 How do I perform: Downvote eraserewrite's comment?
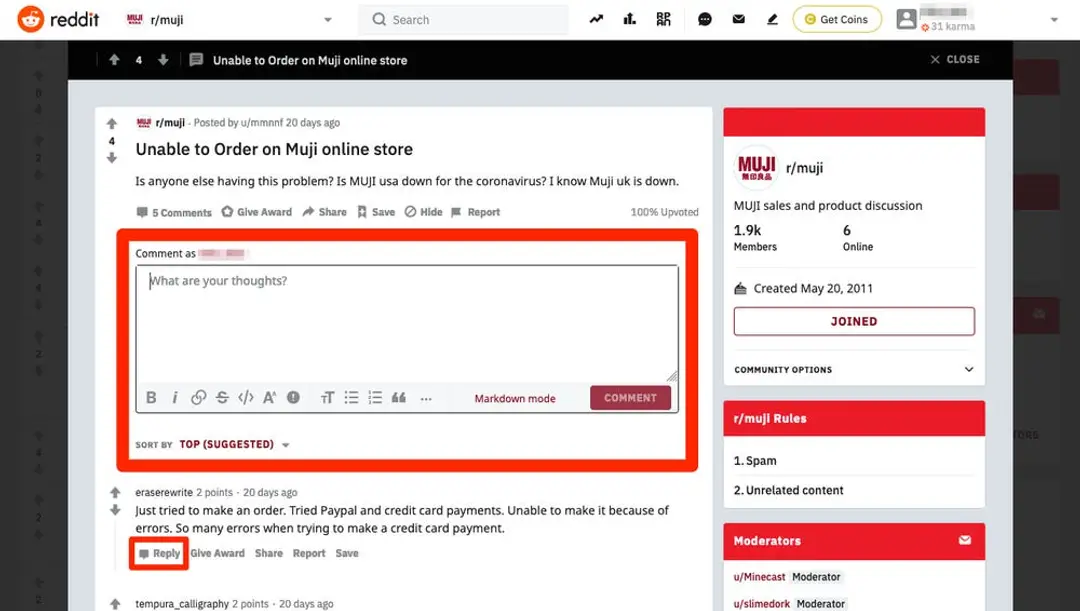click(117, 510)
